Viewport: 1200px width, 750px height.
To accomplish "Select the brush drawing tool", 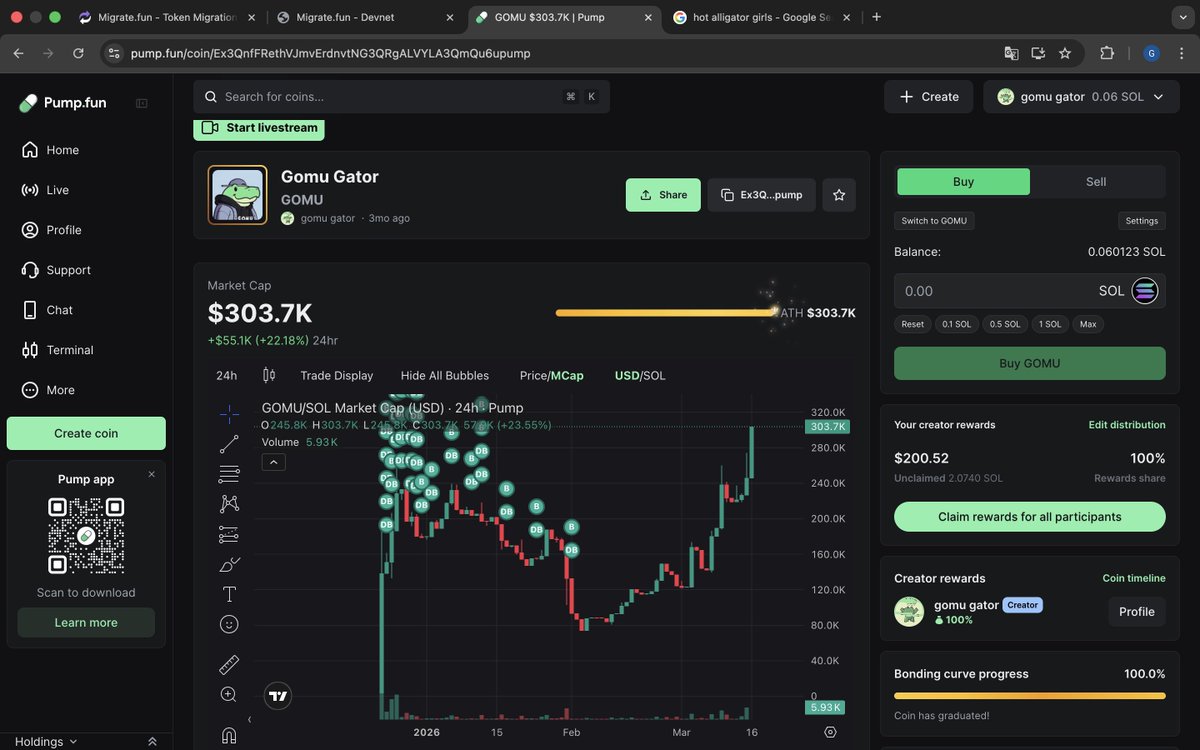I will (x=229, y=564).
